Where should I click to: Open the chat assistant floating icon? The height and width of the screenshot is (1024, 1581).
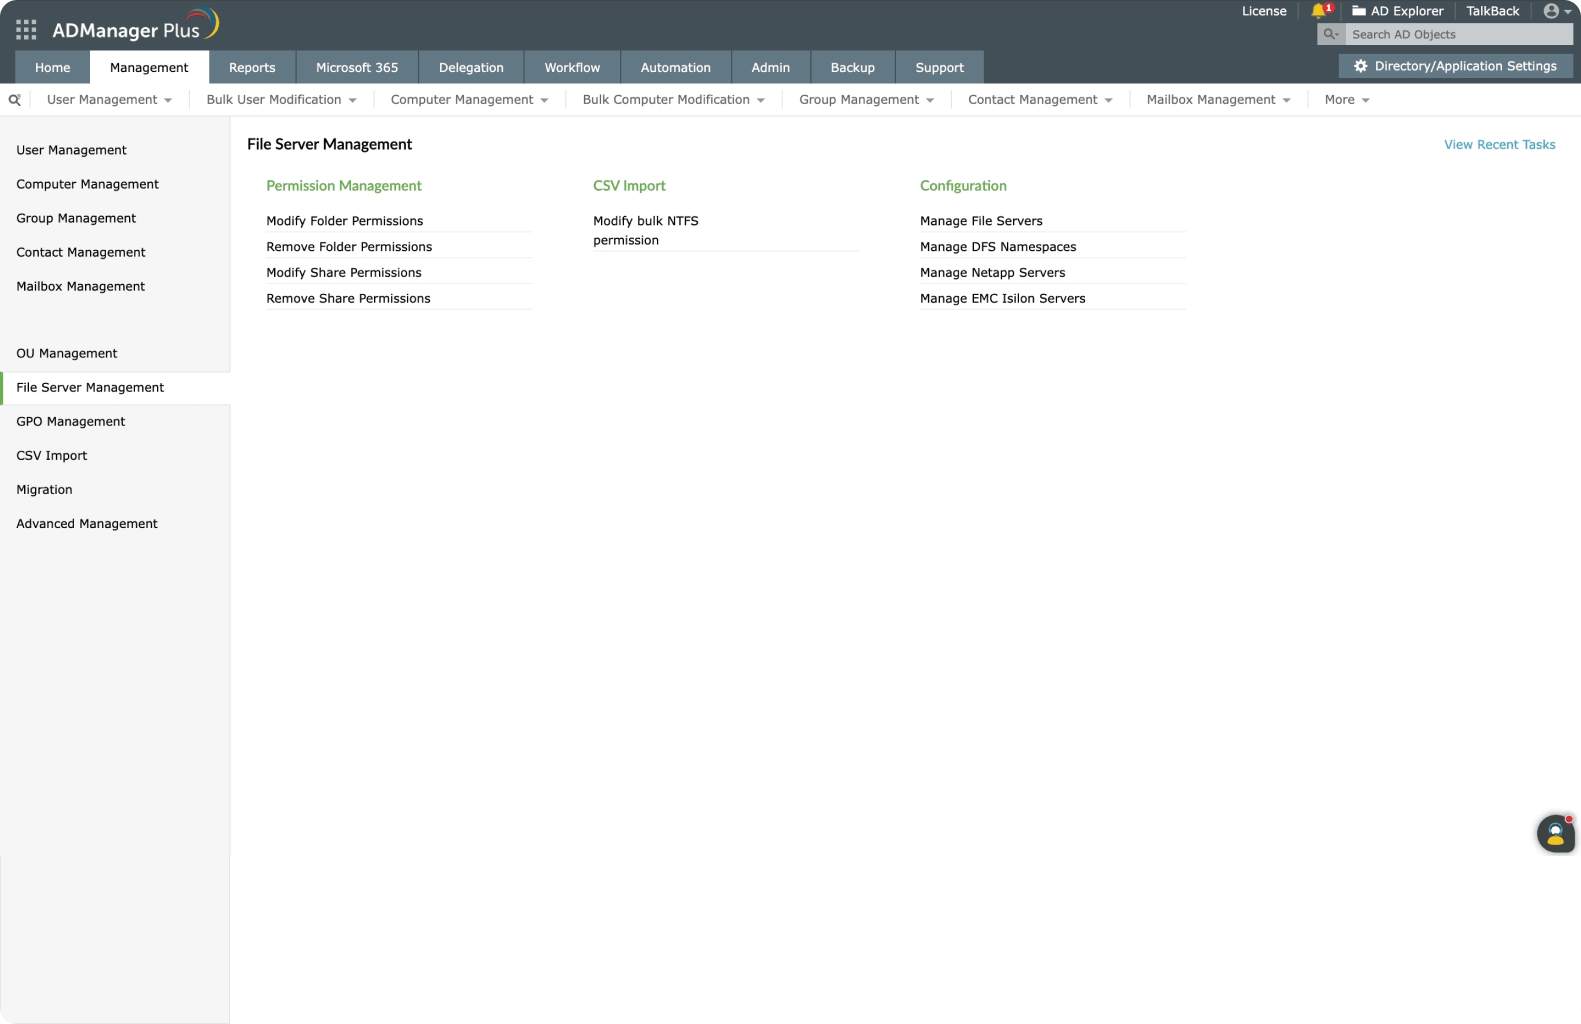click(1555, 833)
